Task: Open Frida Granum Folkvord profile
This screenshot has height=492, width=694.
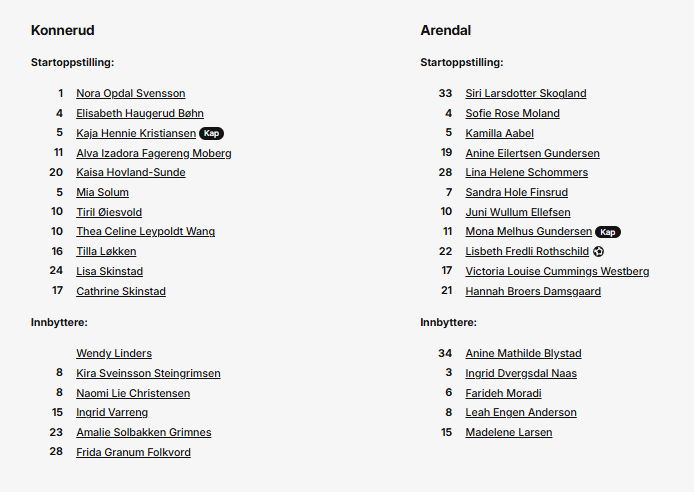Action: pyautogui.click(x=133, y=452)
